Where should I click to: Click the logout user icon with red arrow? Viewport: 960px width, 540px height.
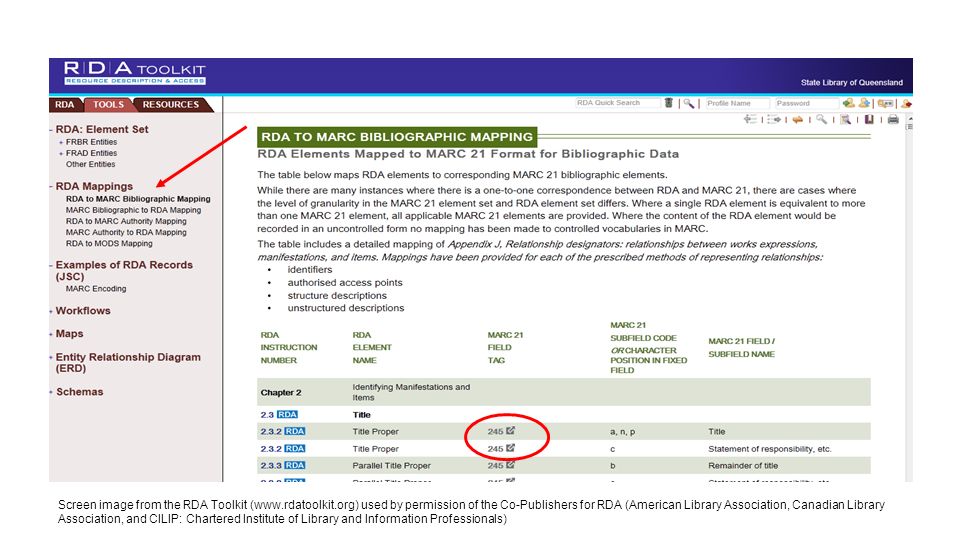(x=906, y=103)
